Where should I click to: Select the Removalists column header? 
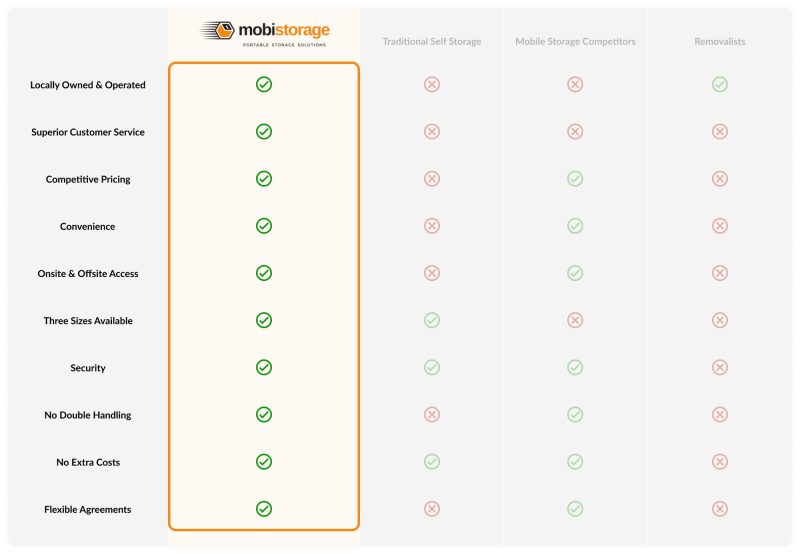pyautogui.click(x=719, y=42)
